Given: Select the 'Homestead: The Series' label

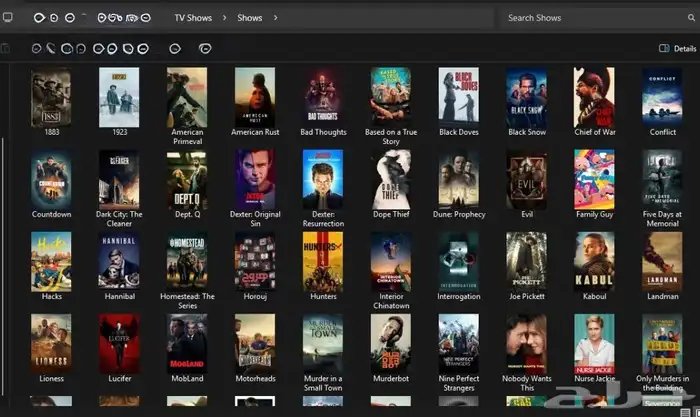Looking at the screenshot, I should 188,301.
